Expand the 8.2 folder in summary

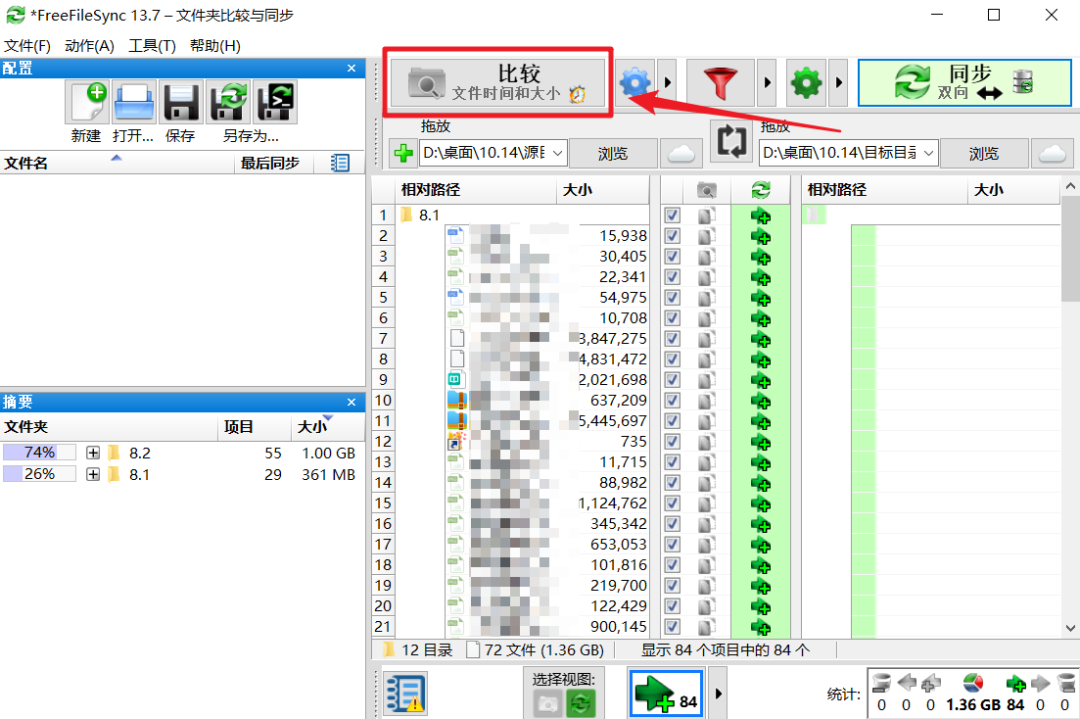click(93, 452)
